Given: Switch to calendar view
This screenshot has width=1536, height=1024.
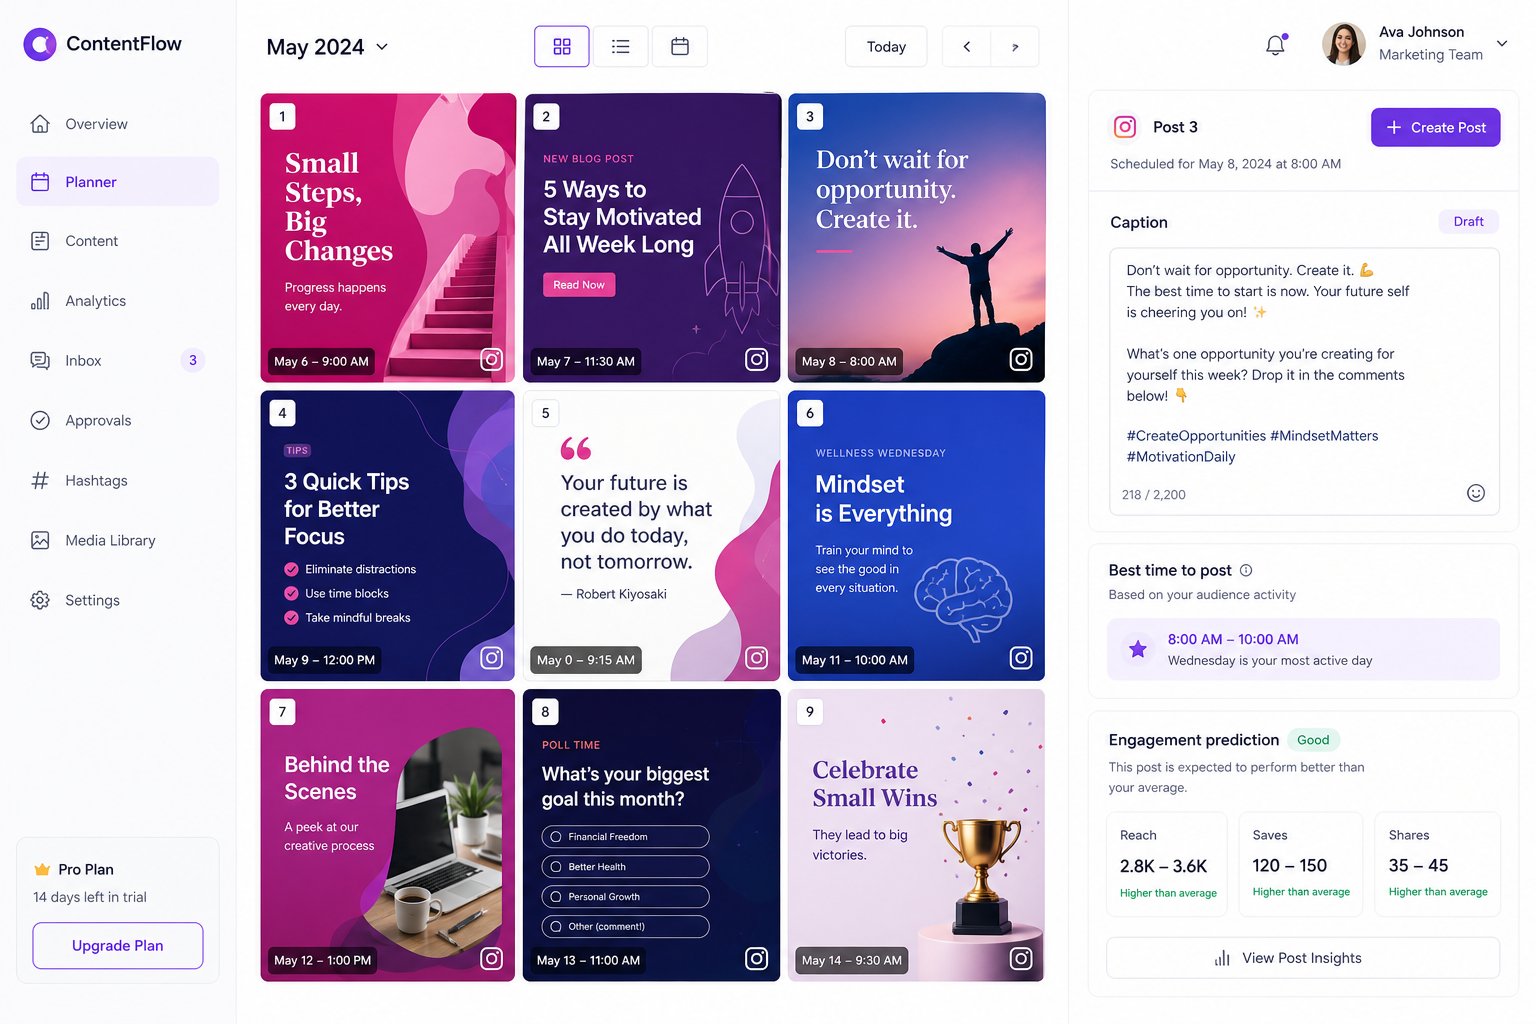Looking at the screenshot, I should click(680, 46).
